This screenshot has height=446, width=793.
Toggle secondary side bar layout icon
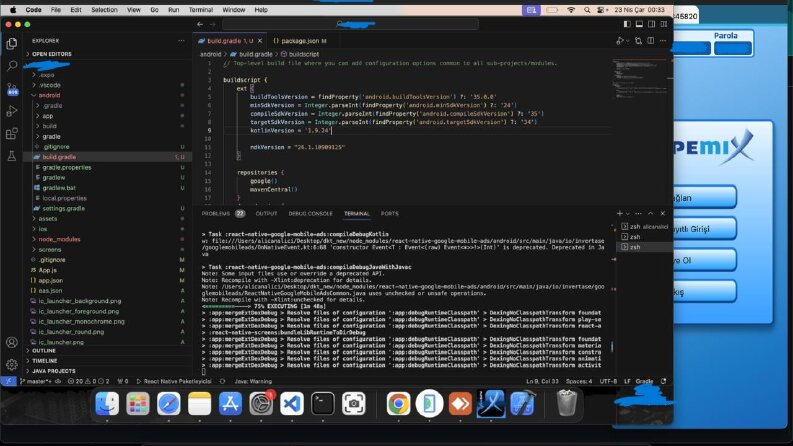click(651, 24)
